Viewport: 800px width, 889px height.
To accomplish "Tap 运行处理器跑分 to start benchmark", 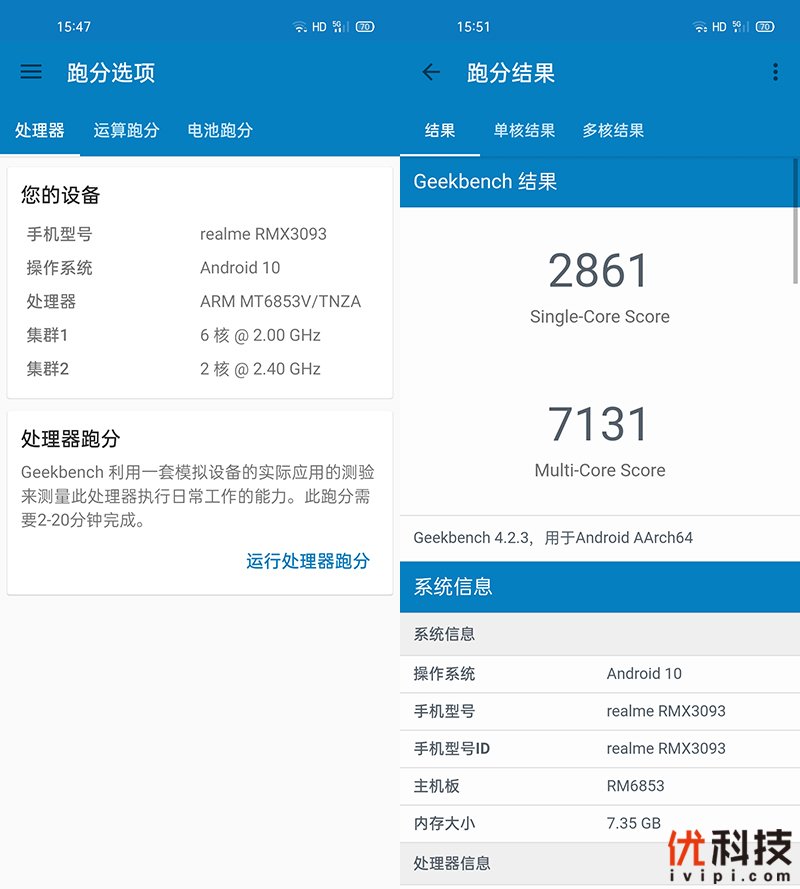I will (x=308, y=561).
